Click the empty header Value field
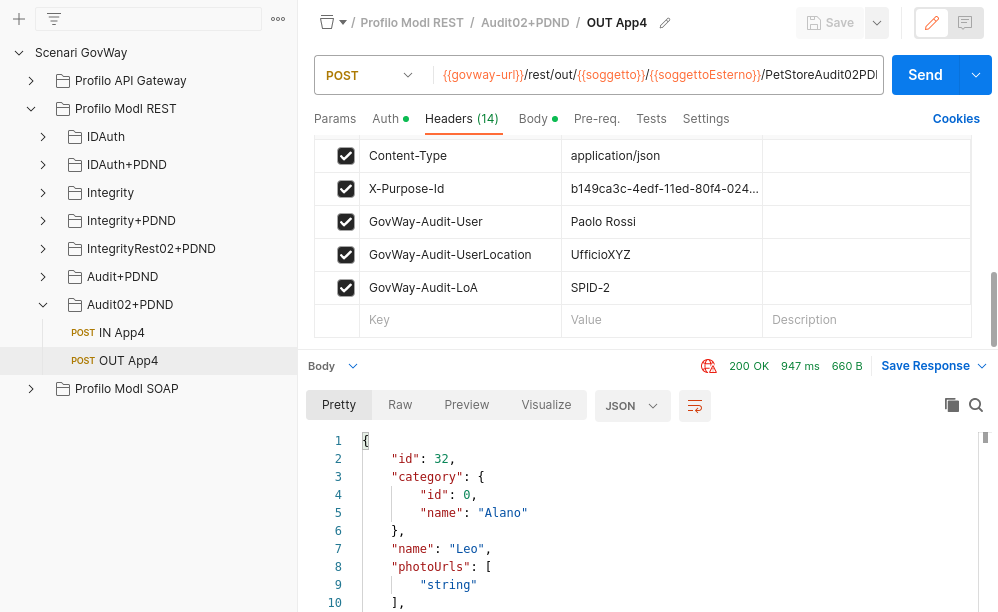Screen dimensions: 998x612 tap(662, 320)
